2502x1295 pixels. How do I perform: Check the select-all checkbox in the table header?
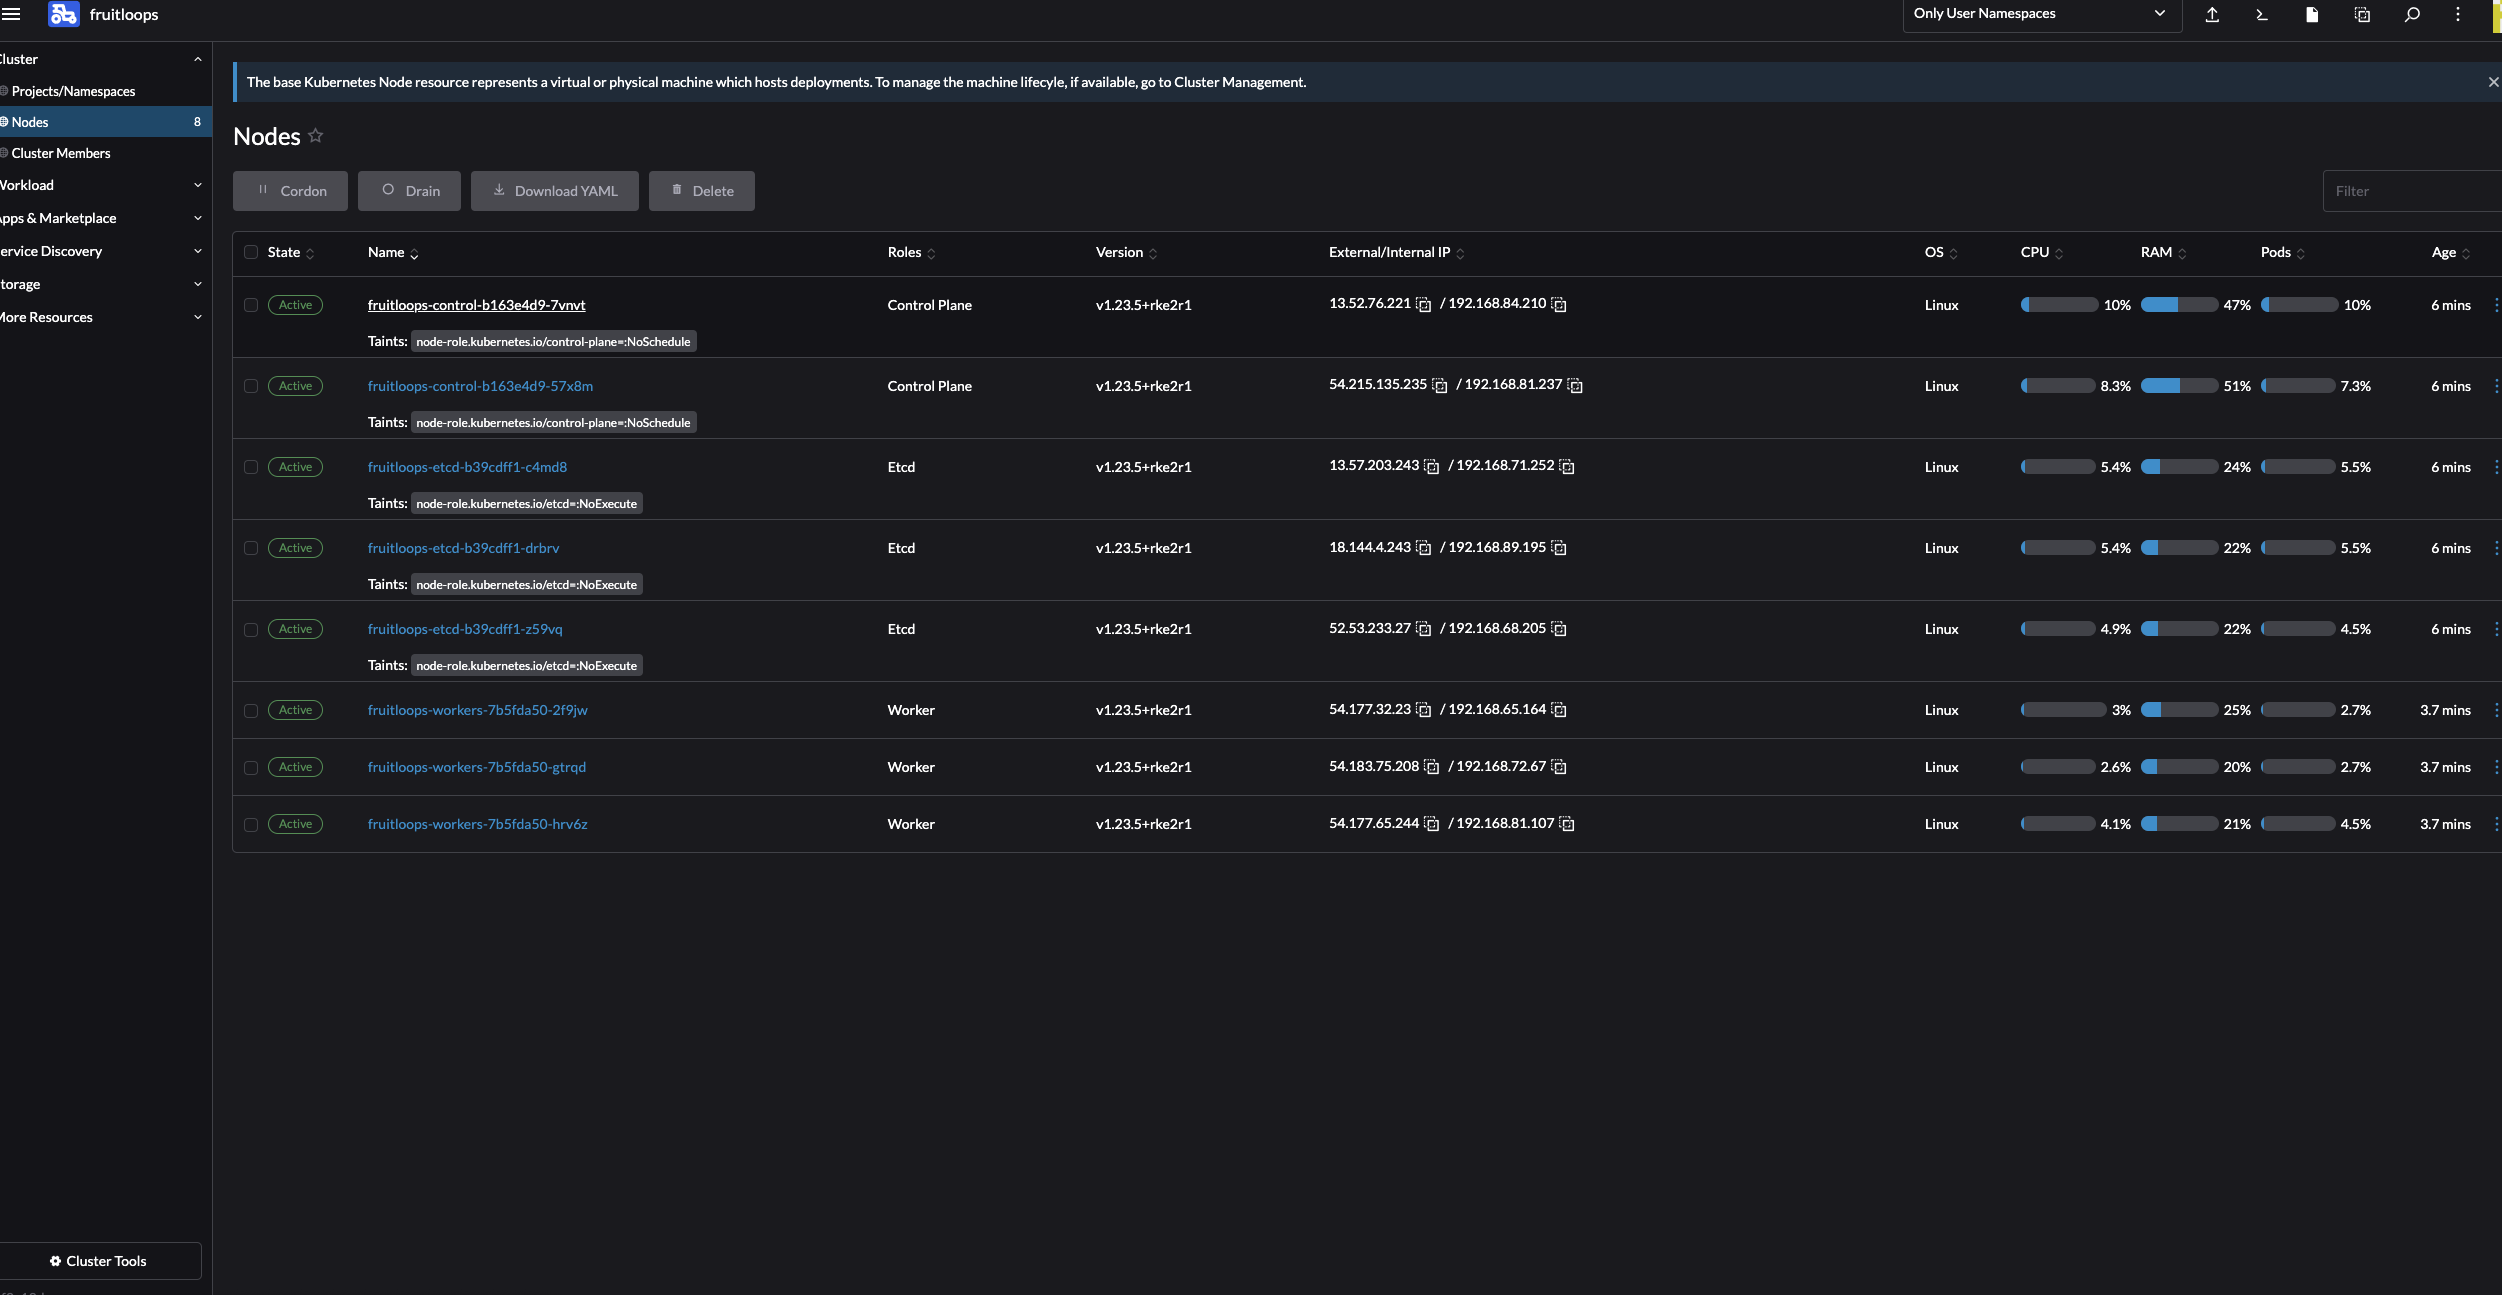point(251,252)
